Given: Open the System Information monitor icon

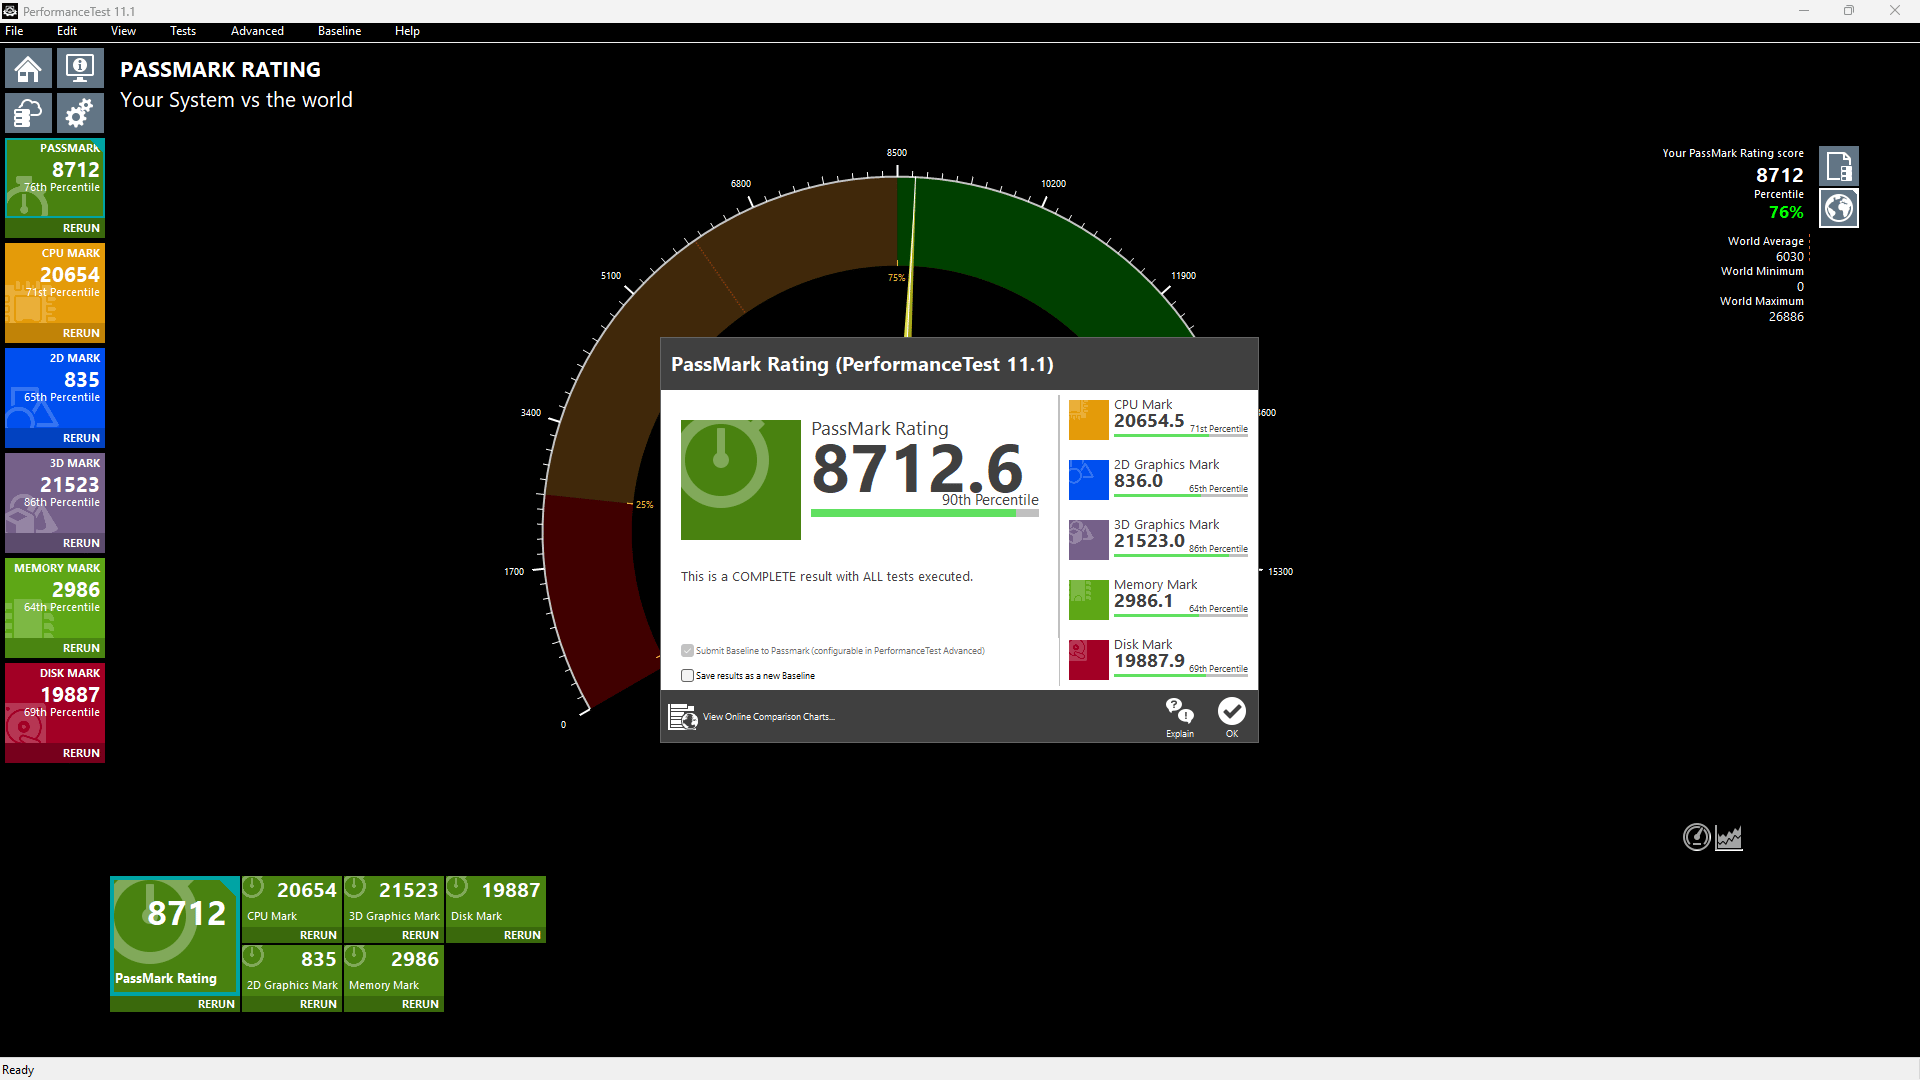Looking at the screenshot, I should pyautogui.click(x=80, y=69).
